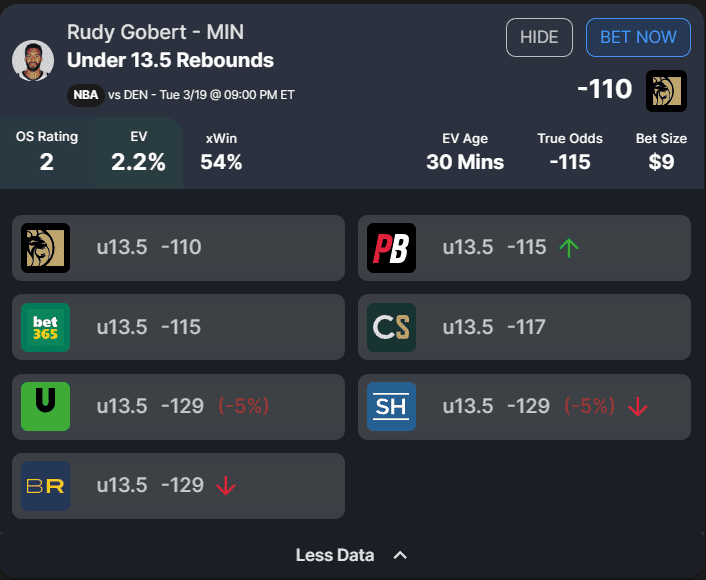Collapse the card with the Less Data chevron
Image resolution: width=706 pixels, height=580 pixels.
point(400,555)
